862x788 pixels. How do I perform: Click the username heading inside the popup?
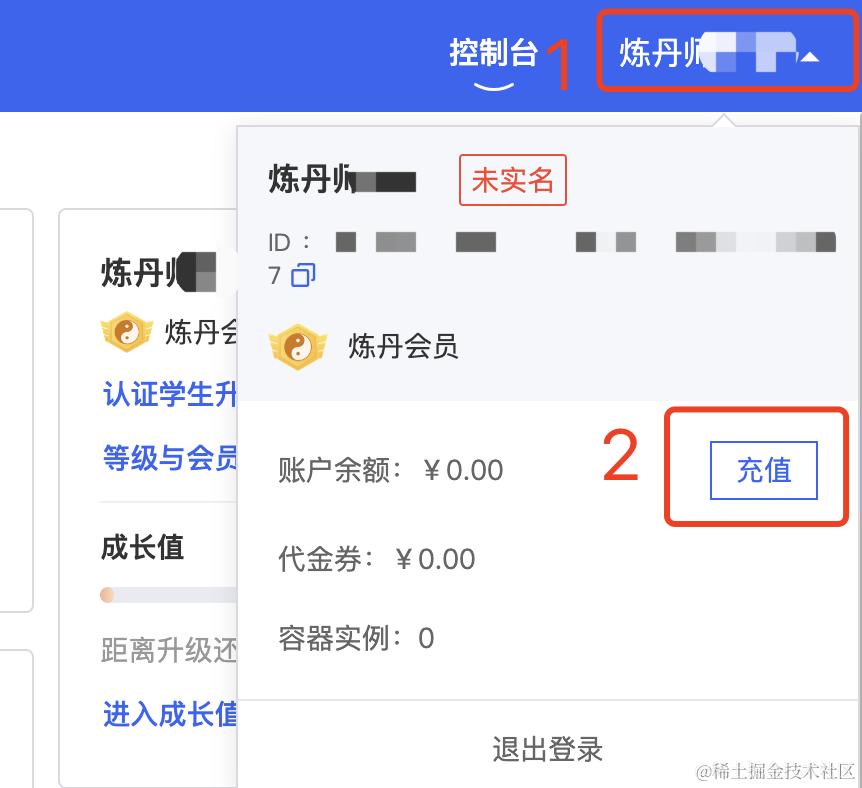coord(342,179)
